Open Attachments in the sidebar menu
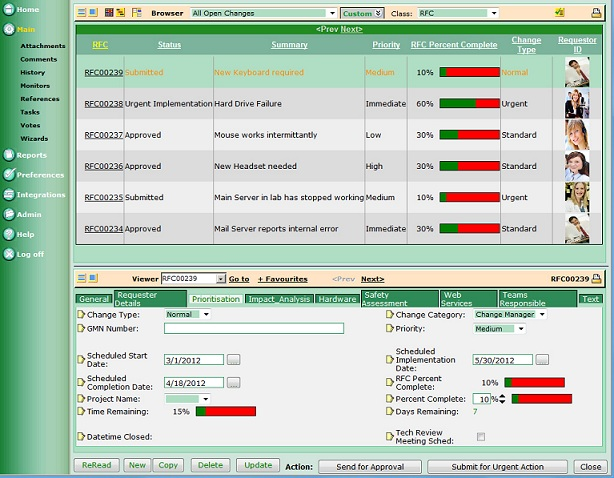The width and height of the screenshot is (614, 478). click(43, 46)
